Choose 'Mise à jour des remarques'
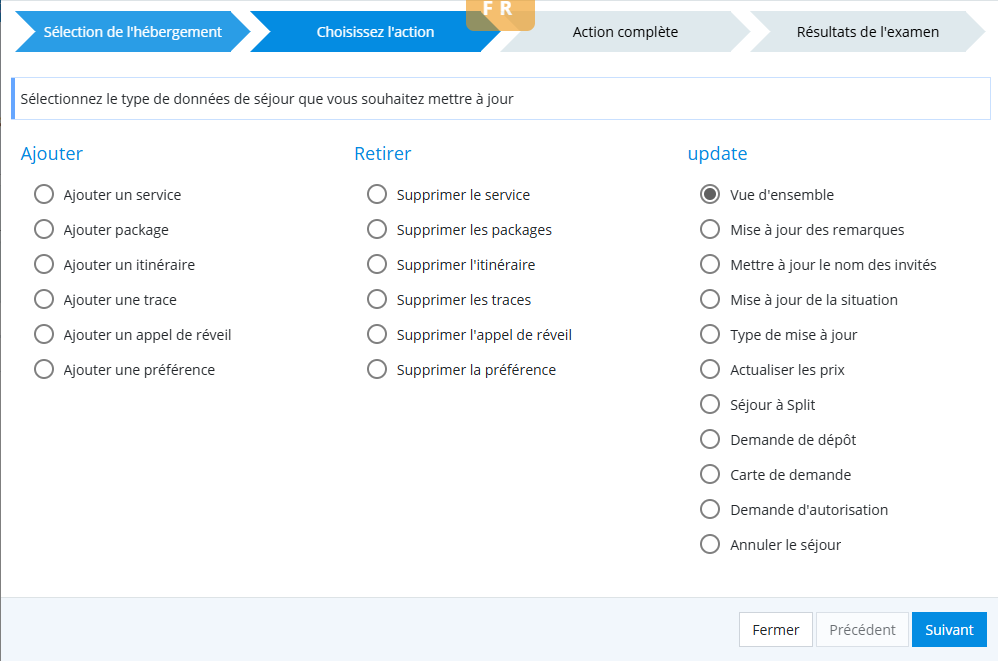998x661 pixels. tap(710, 230)
